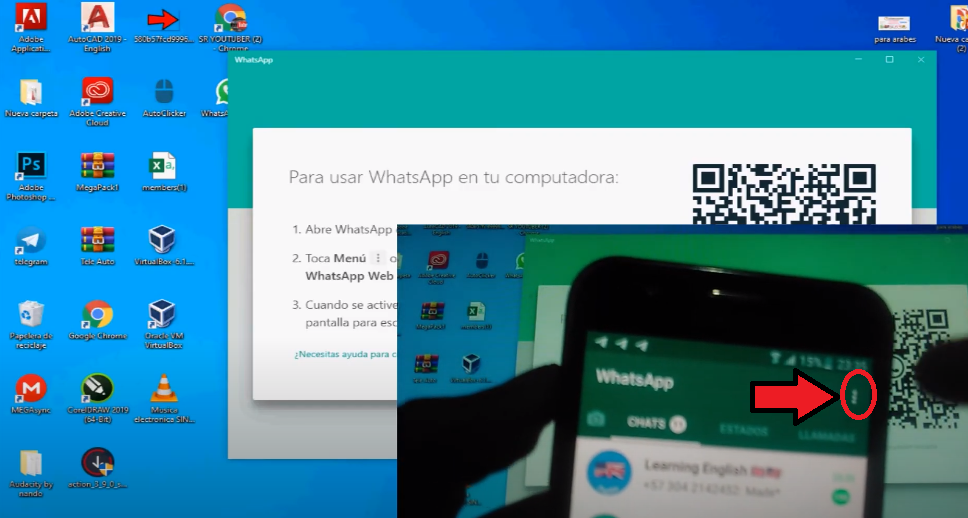This screenshot has height=518, width=968.
Task: Open the members(1) spreadsheet file
Action: [x=164, y=172]
